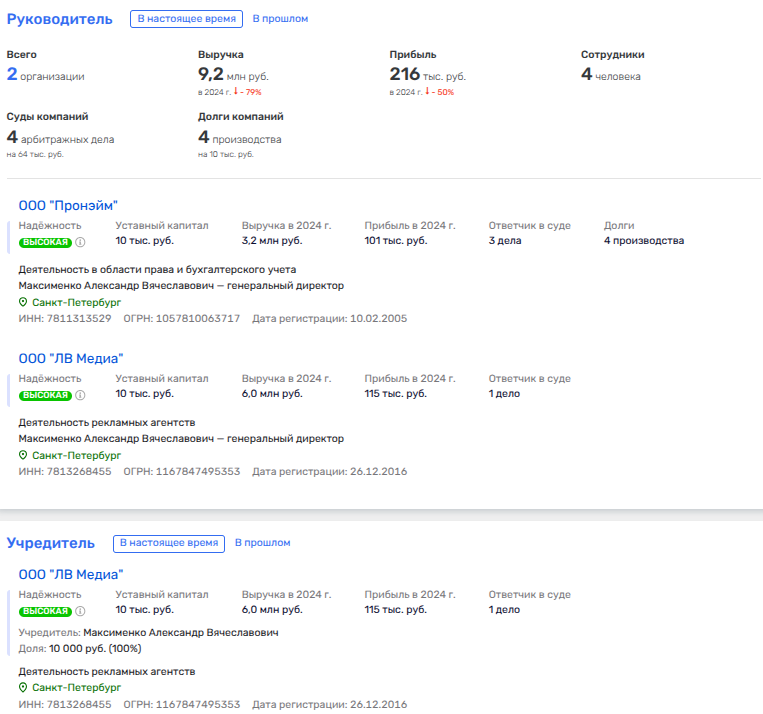Click the Руководитель section heading
The image size is (763, 714).
pos(60,19)
